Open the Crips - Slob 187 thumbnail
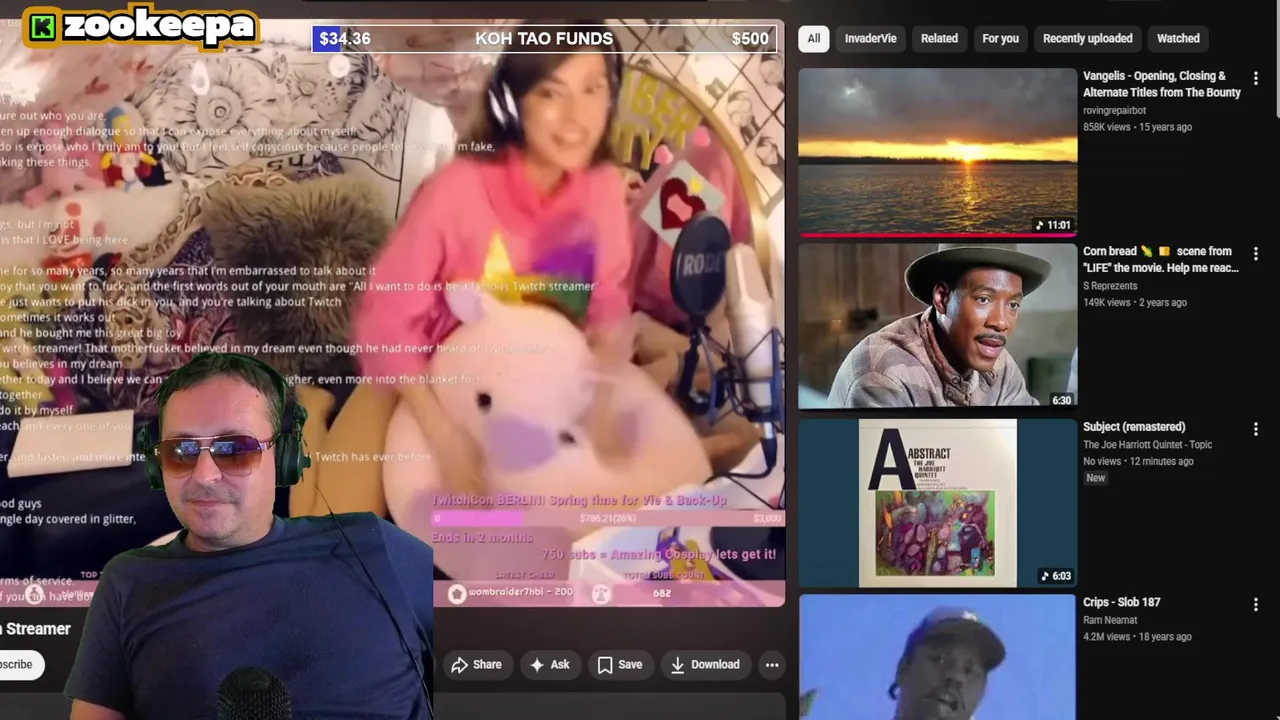The width and height of the screenshot is (1280, 720). 938,657
